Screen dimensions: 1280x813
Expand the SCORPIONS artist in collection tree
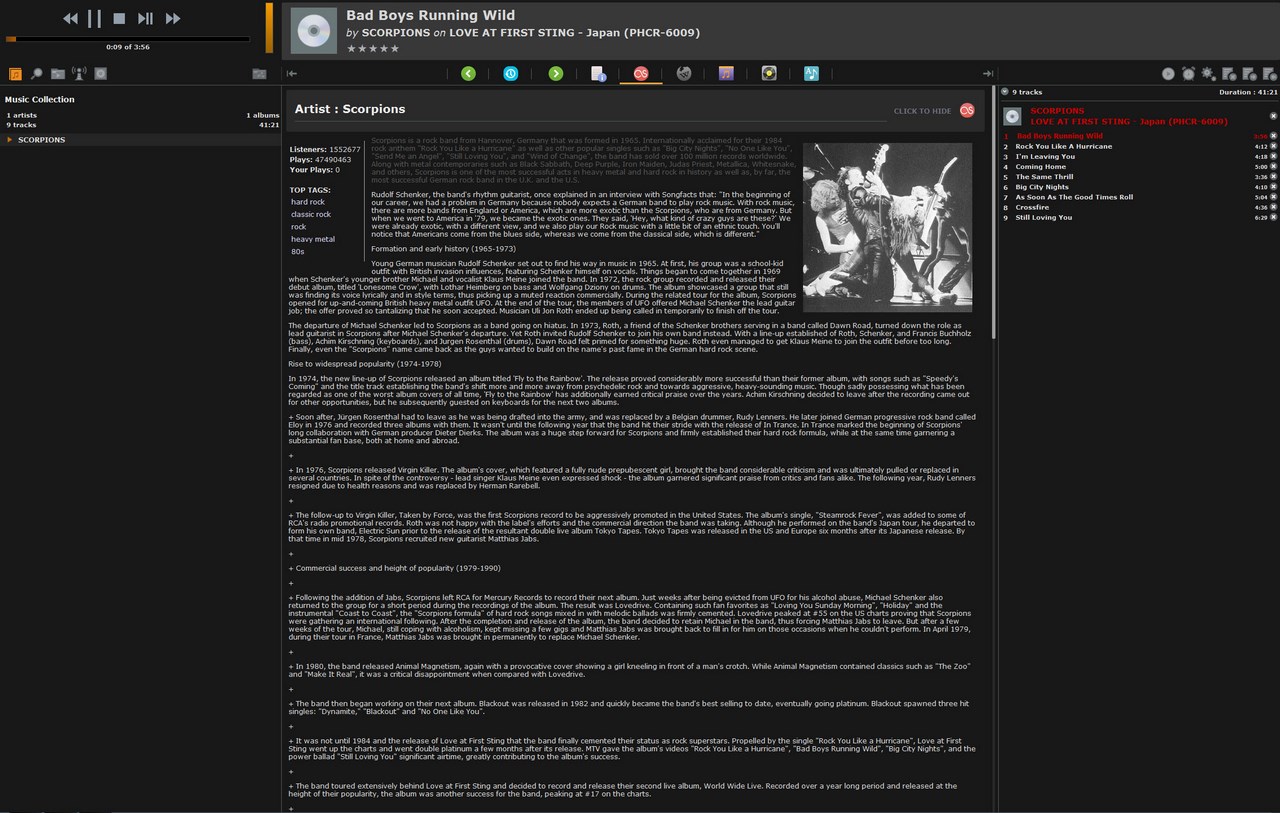[10, 140]
